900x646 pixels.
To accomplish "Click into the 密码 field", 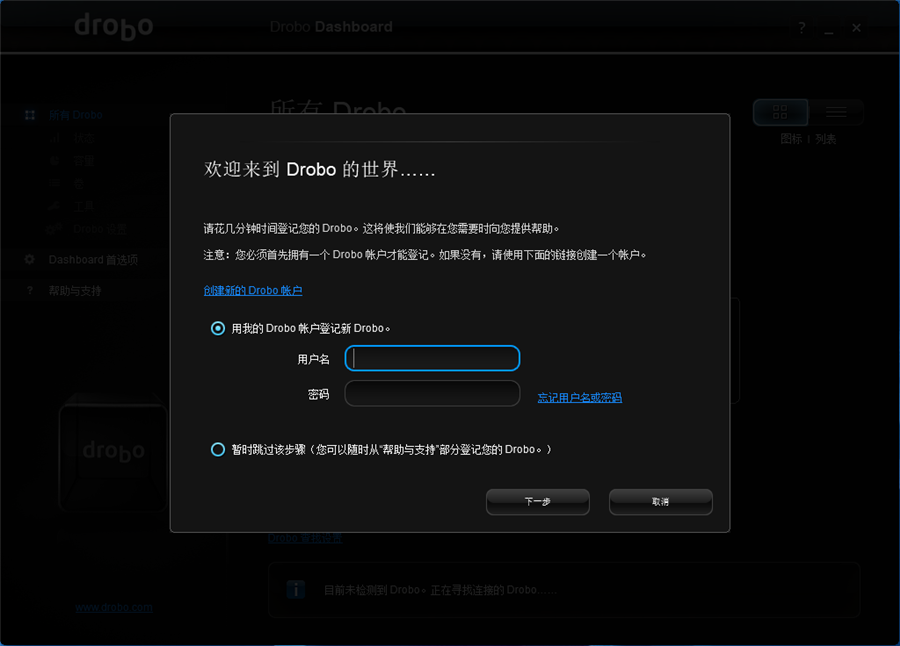I will (x=432, y=394).
